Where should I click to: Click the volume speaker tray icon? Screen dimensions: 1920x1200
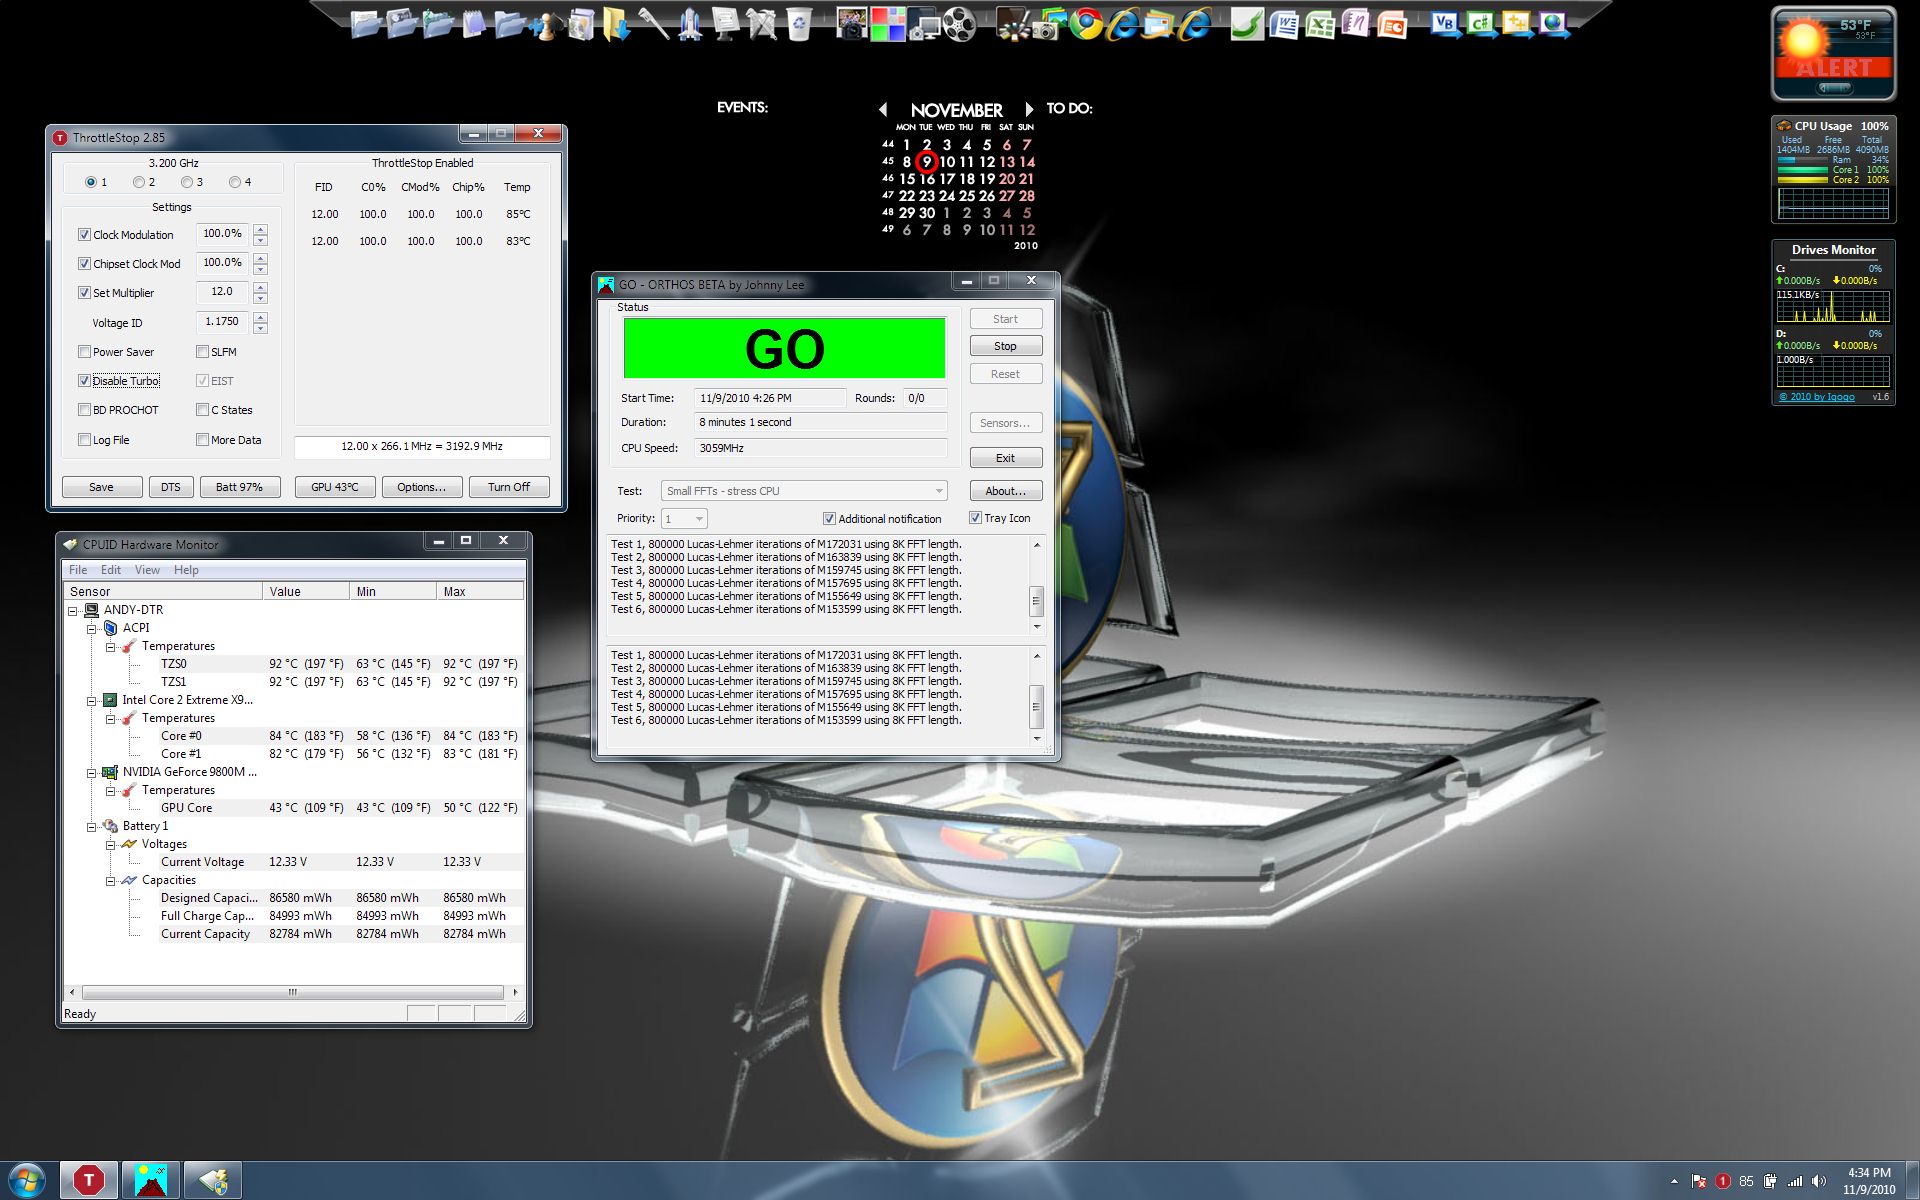(1819, 1181)
